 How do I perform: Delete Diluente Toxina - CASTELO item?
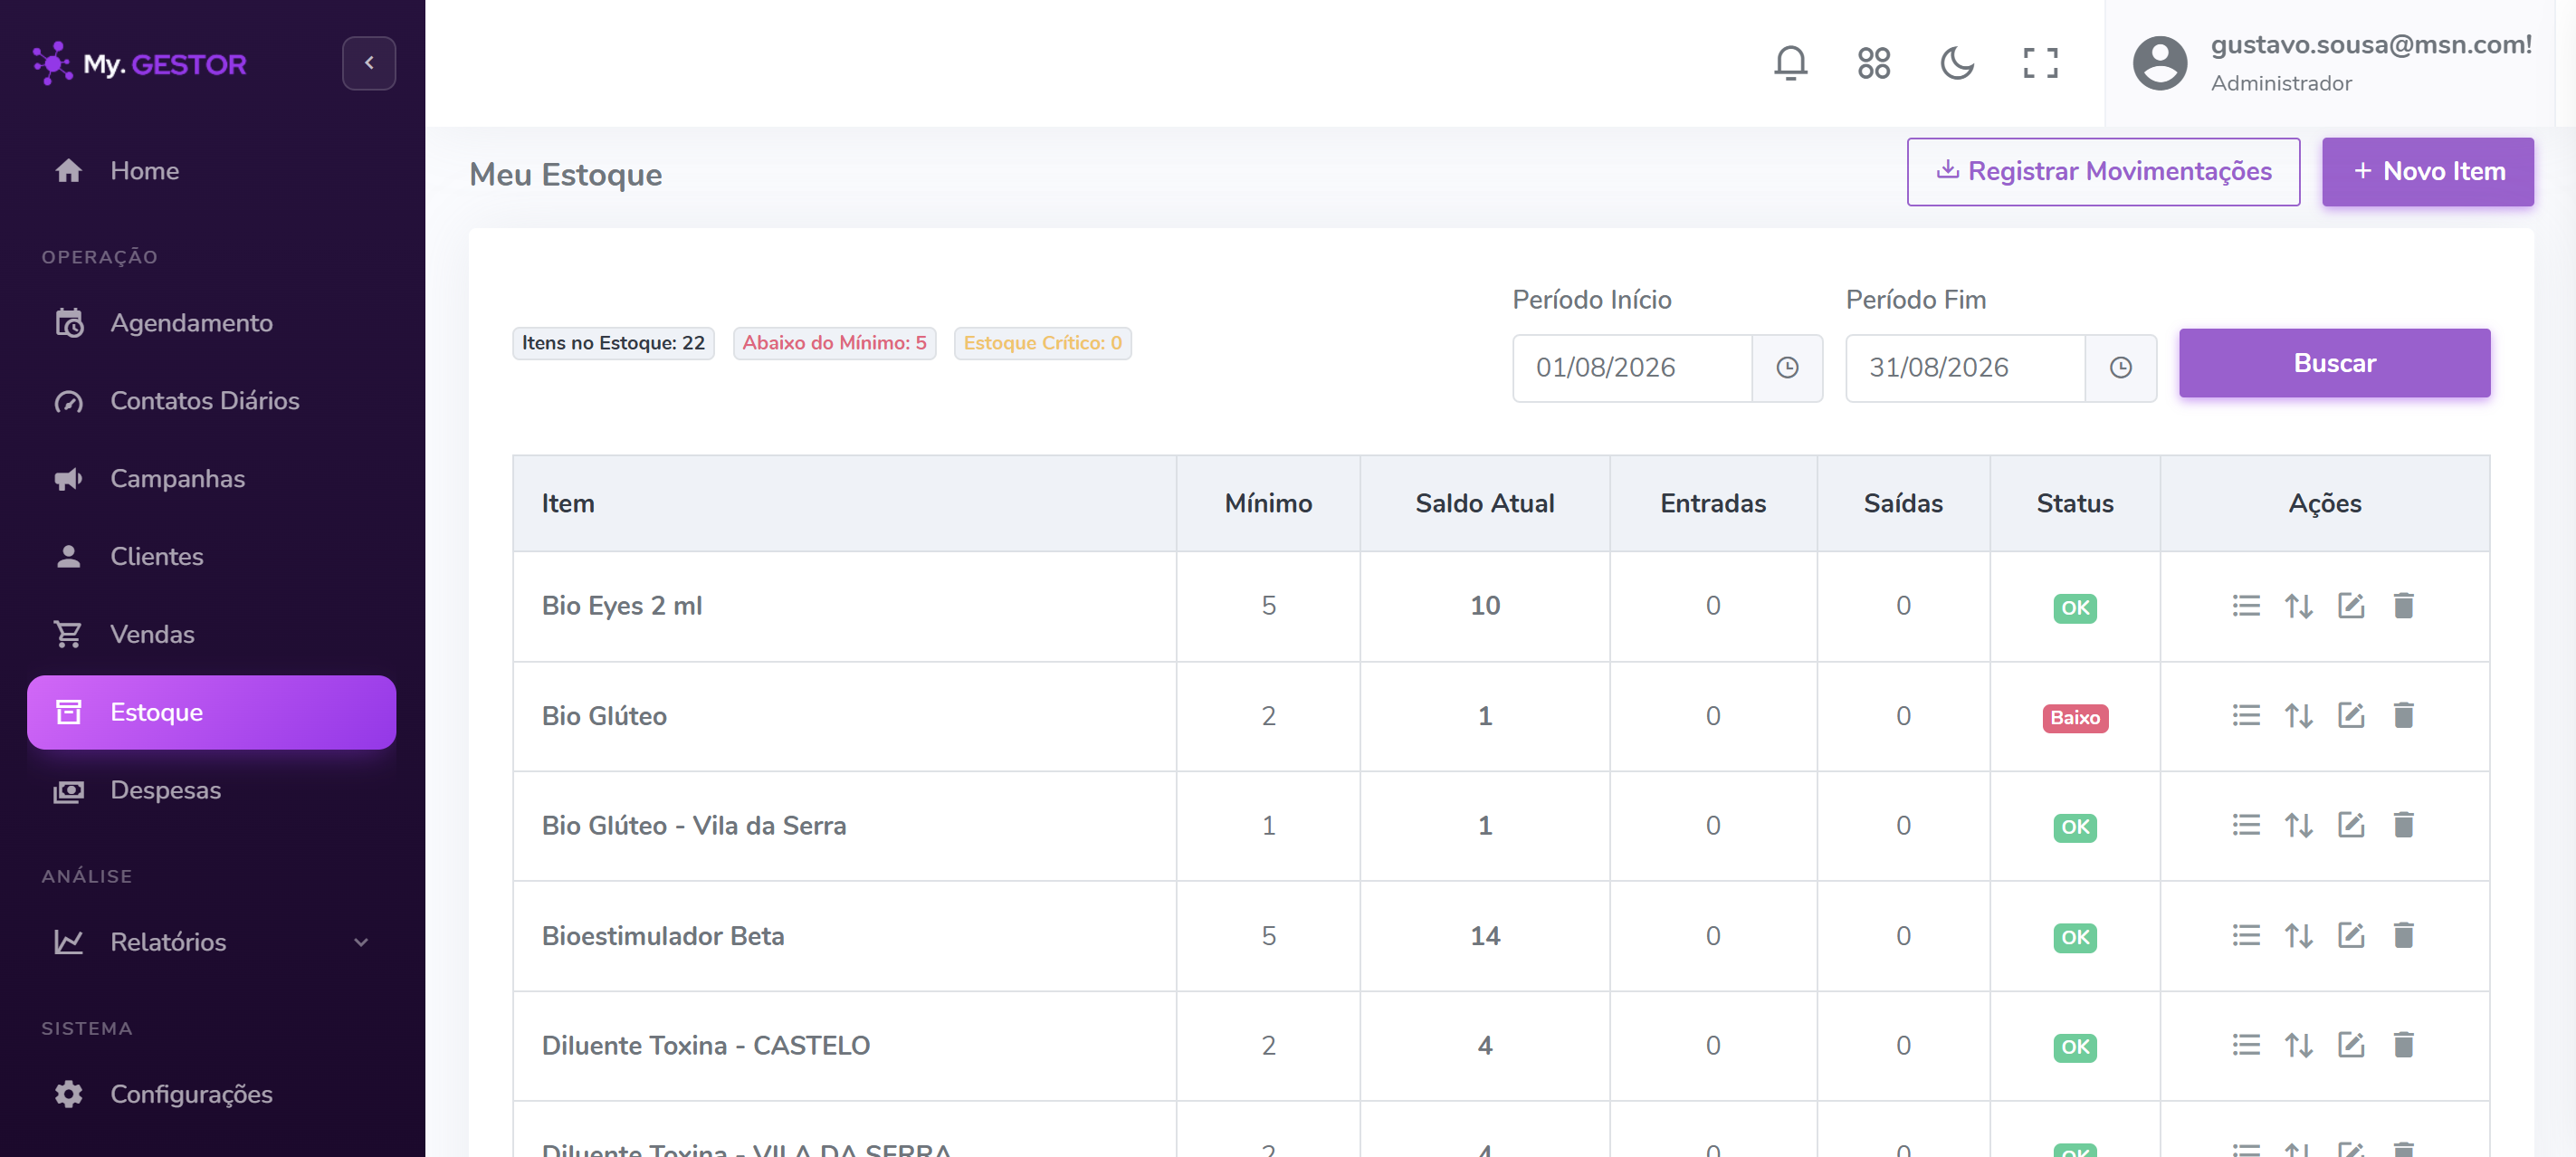pos(2403,1046)
